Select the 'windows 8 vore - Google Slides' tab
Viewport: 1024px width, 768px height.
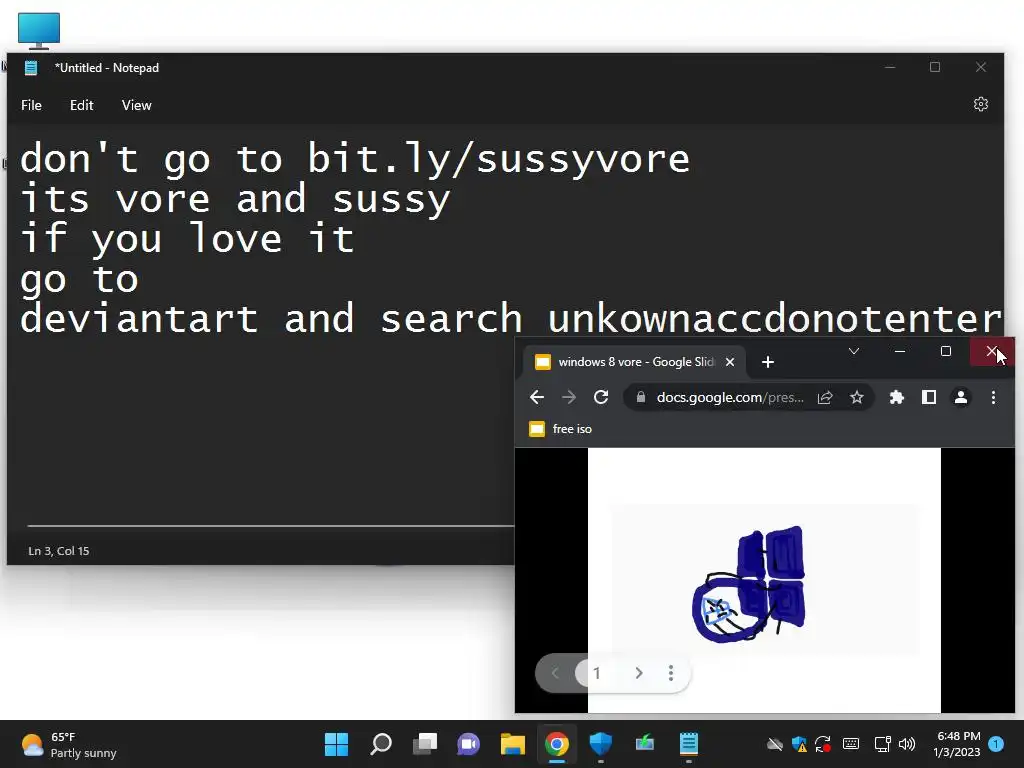tap(635, 362)
